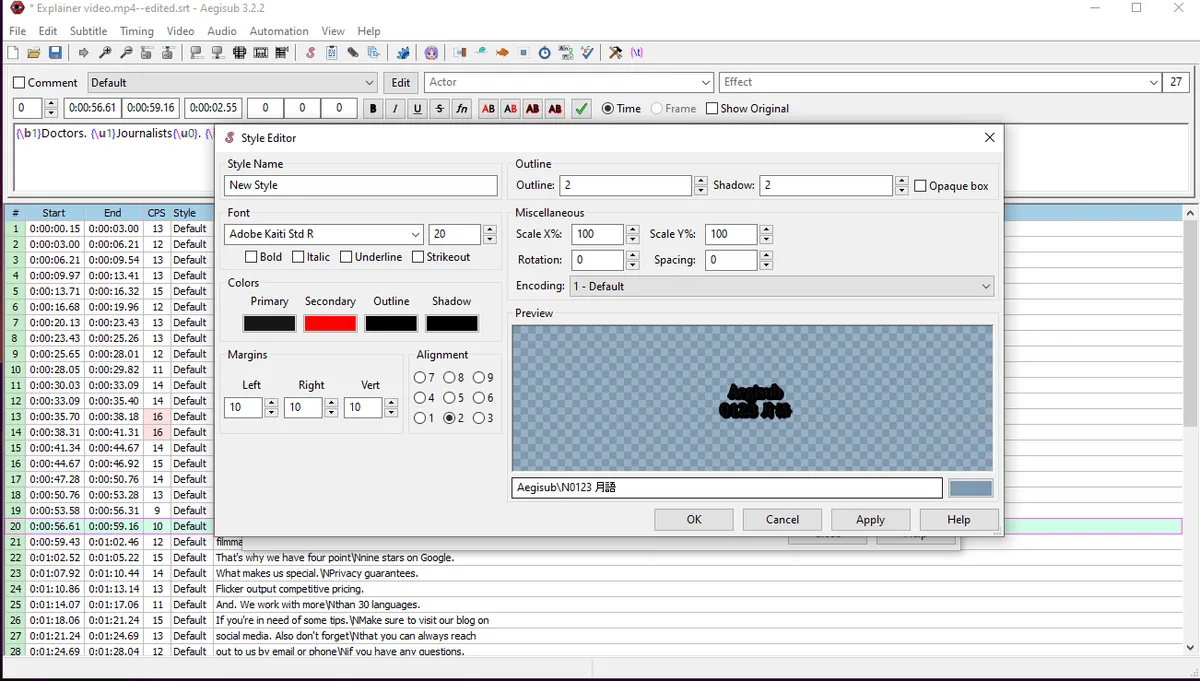Open the Encoding dropdown

pyautogui.click(x=985, y=286)
